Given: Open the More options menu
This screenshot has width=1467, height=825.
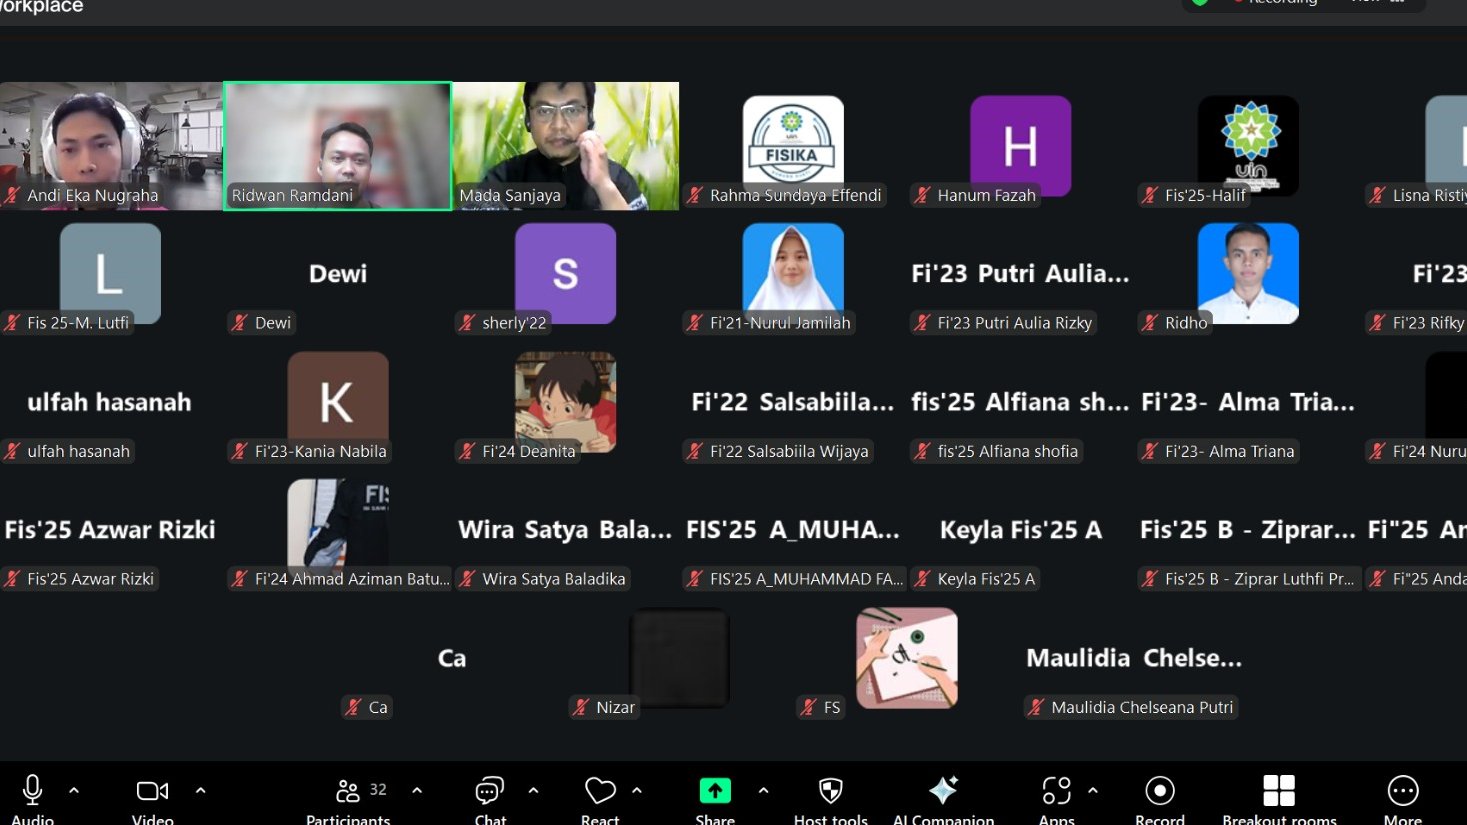Looking at the screenshot, I should coord(1402,792).
